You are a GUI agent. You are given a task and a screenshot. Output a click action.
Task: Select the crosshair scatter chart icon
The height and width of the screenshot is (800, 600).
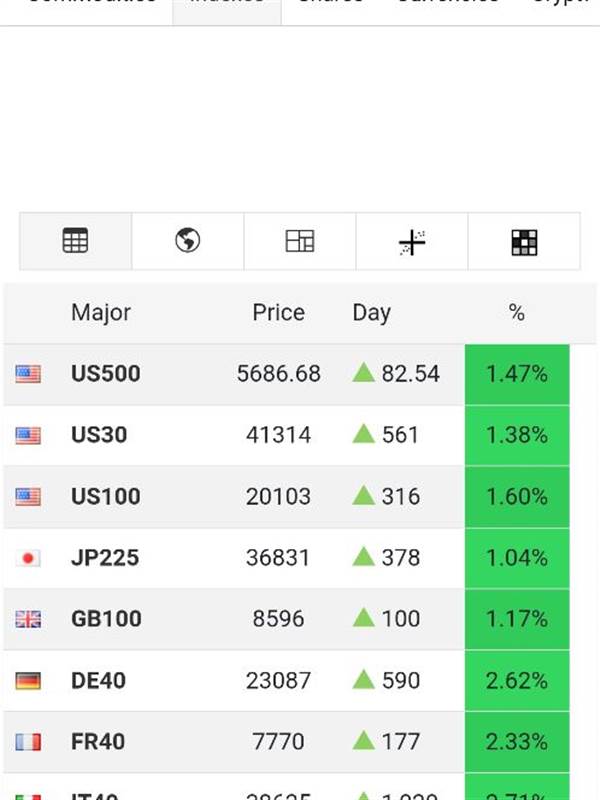411,241
